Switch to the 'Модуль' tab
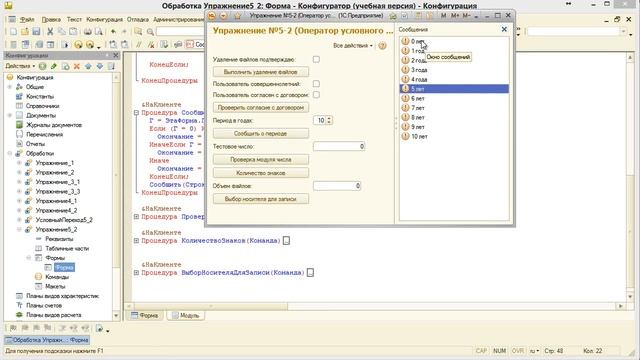Viewport: 640px width, 360px height. (186, 316)
